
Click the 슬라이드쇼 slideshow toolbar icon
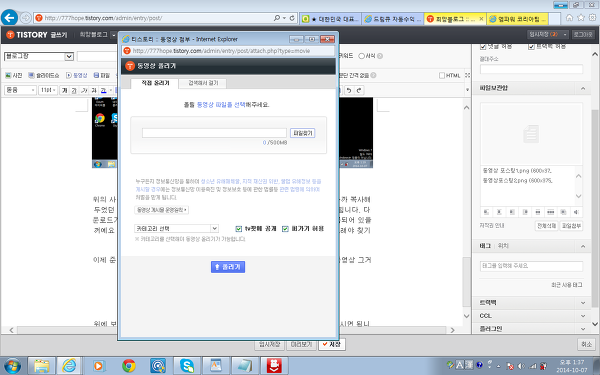[44, 75]
